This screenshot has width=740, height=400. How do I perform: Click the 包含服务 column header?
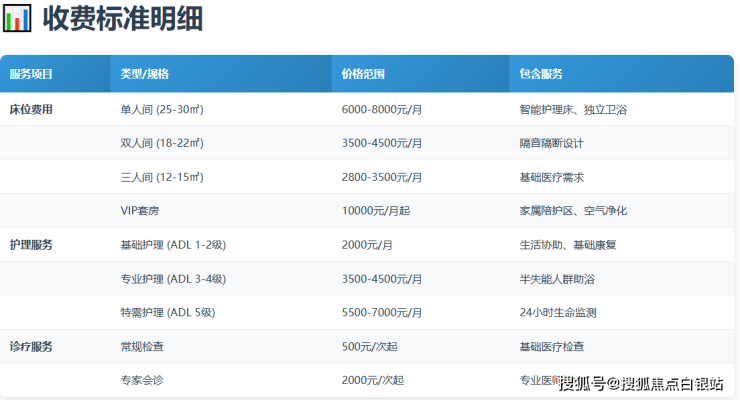tap(541, 74)
